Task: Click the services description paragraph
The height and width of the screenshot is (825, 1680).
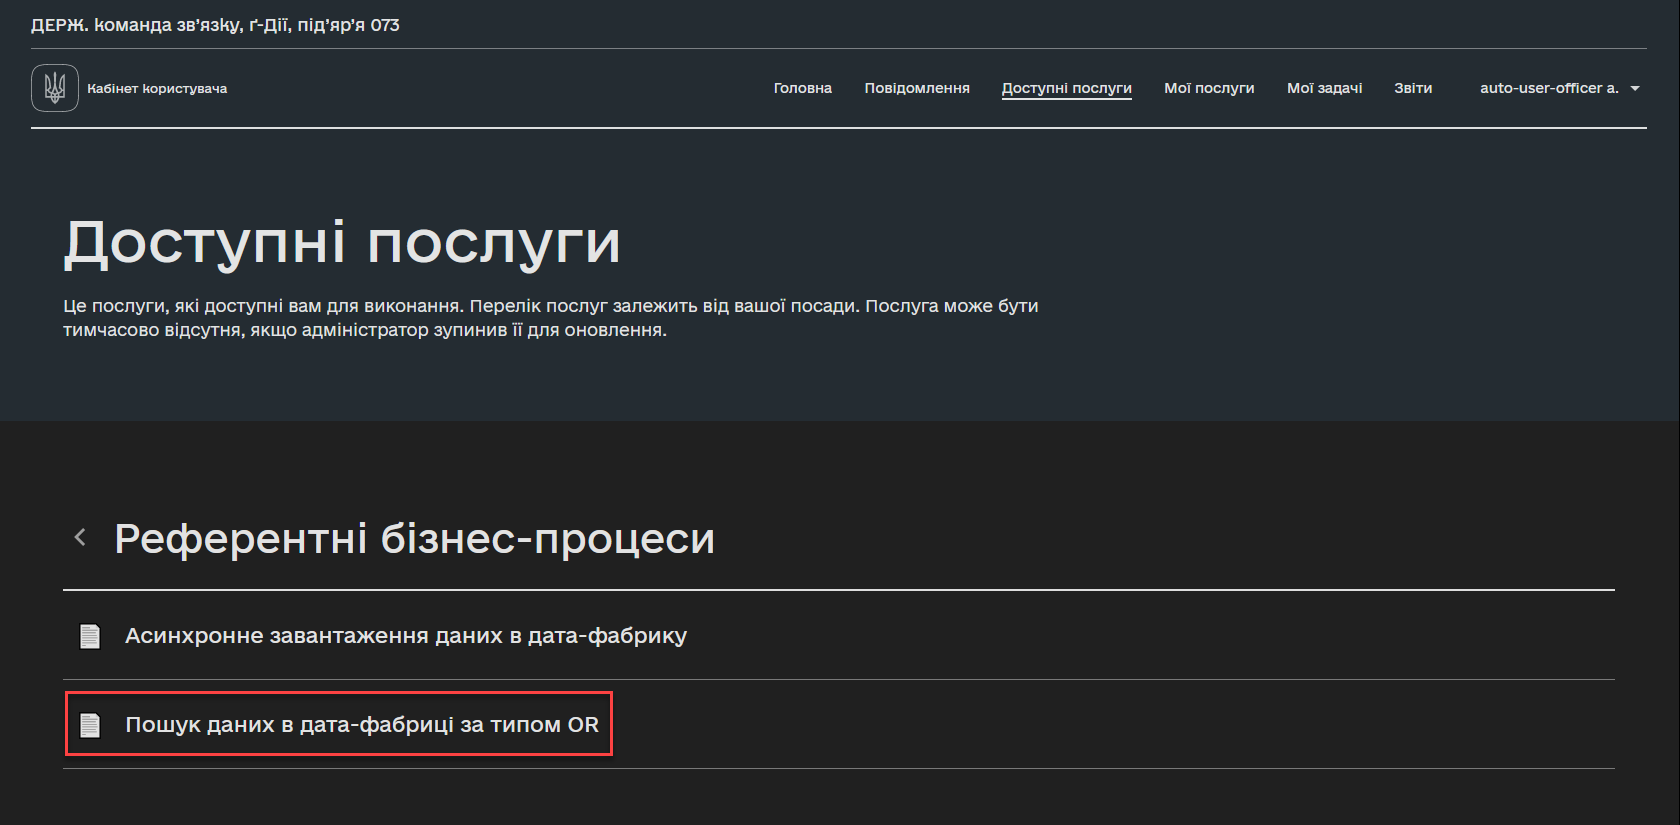Action: (550, 318)
